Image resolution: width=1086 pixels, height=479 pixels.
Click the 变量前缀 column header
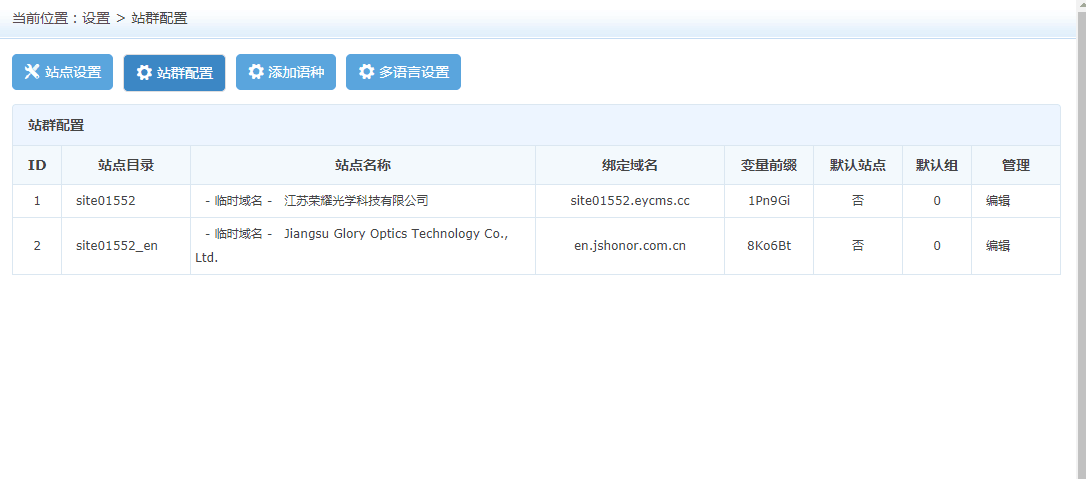click(768, 165)
